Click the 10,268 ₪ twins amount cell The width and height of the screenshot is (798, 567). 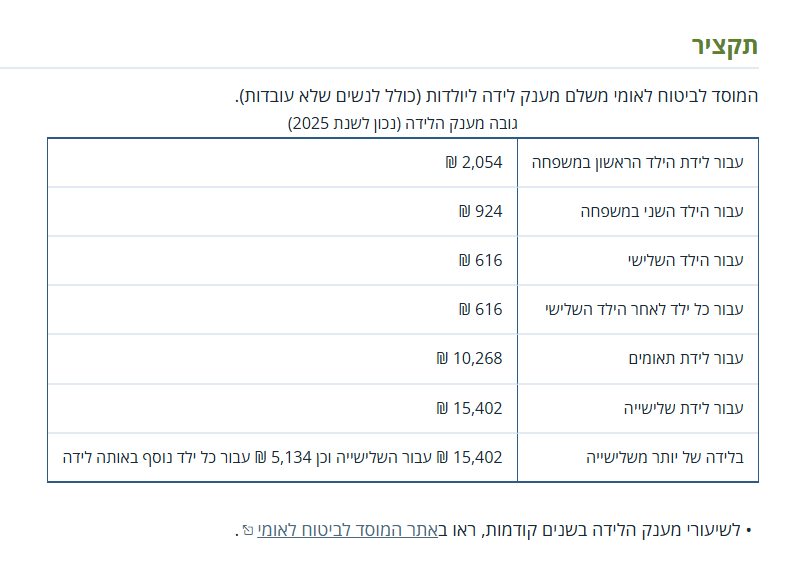pos(469,358)
